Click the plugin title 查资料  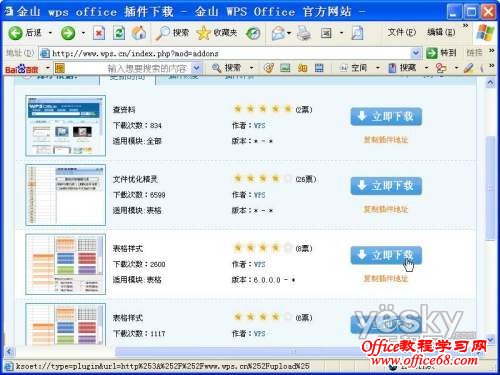(x=124, y=110)
